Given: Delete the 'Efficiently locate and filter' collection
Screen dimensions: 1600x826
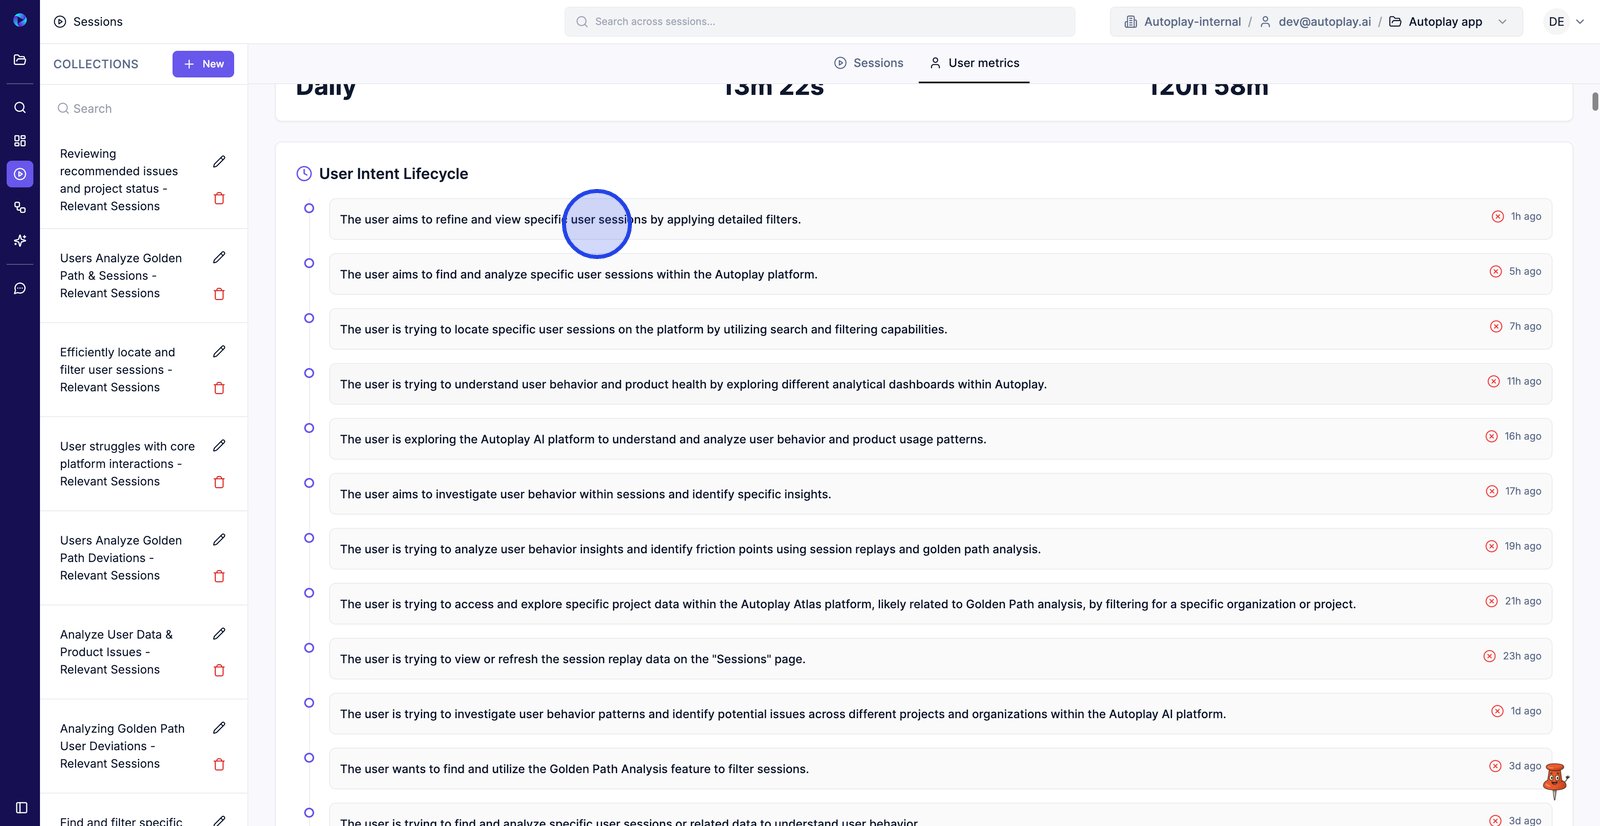Looking at the screenshot, I should click(219, 388).
